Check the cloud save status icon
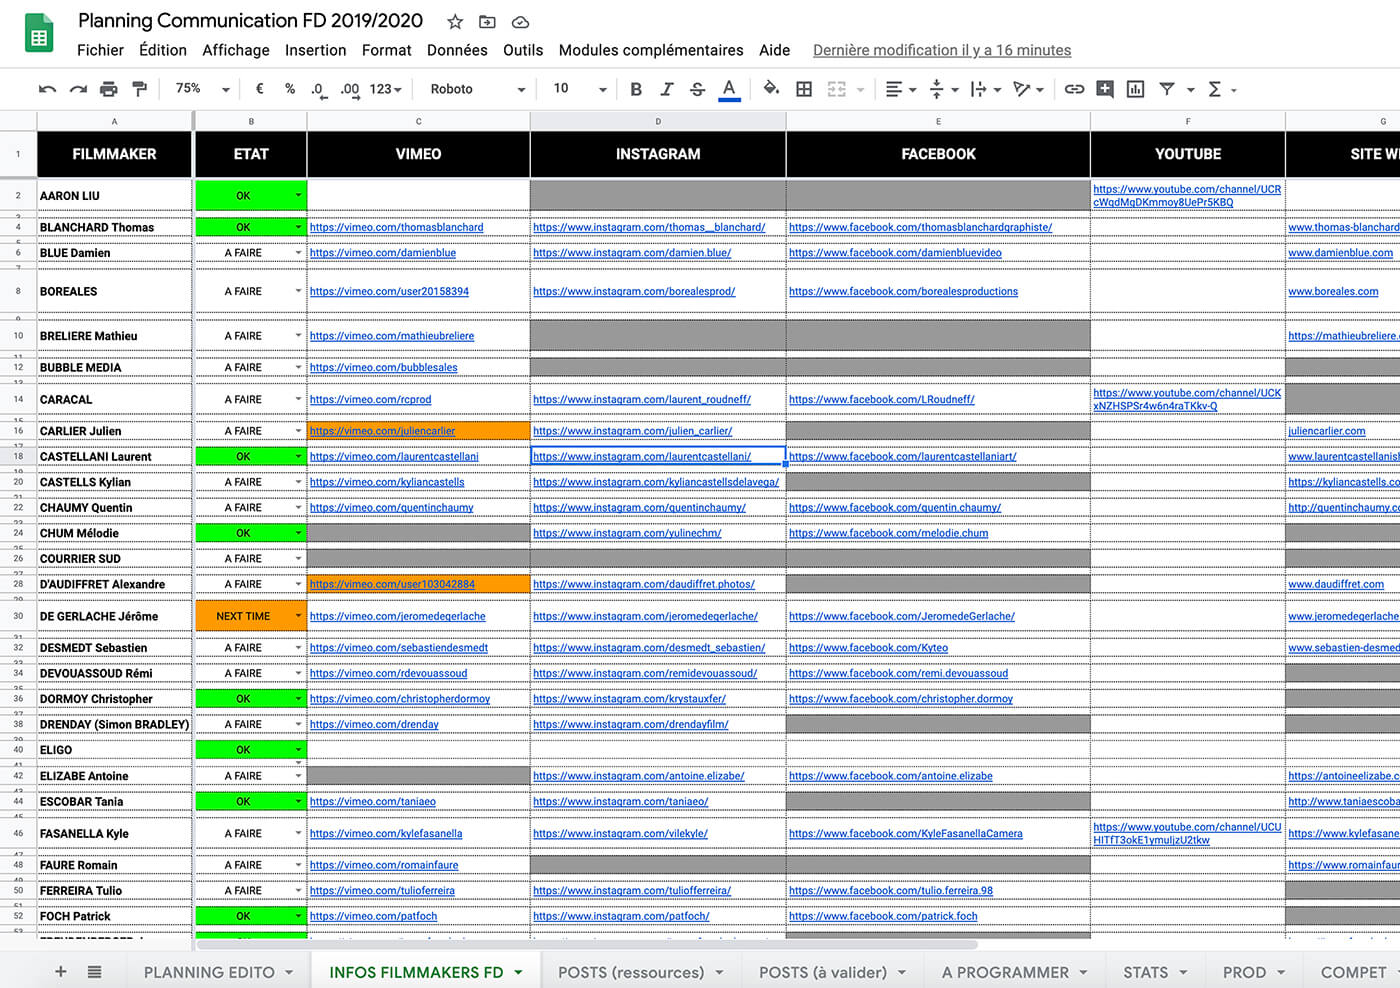This screenshot has height=988, width=1400. [x=520, y=22]
